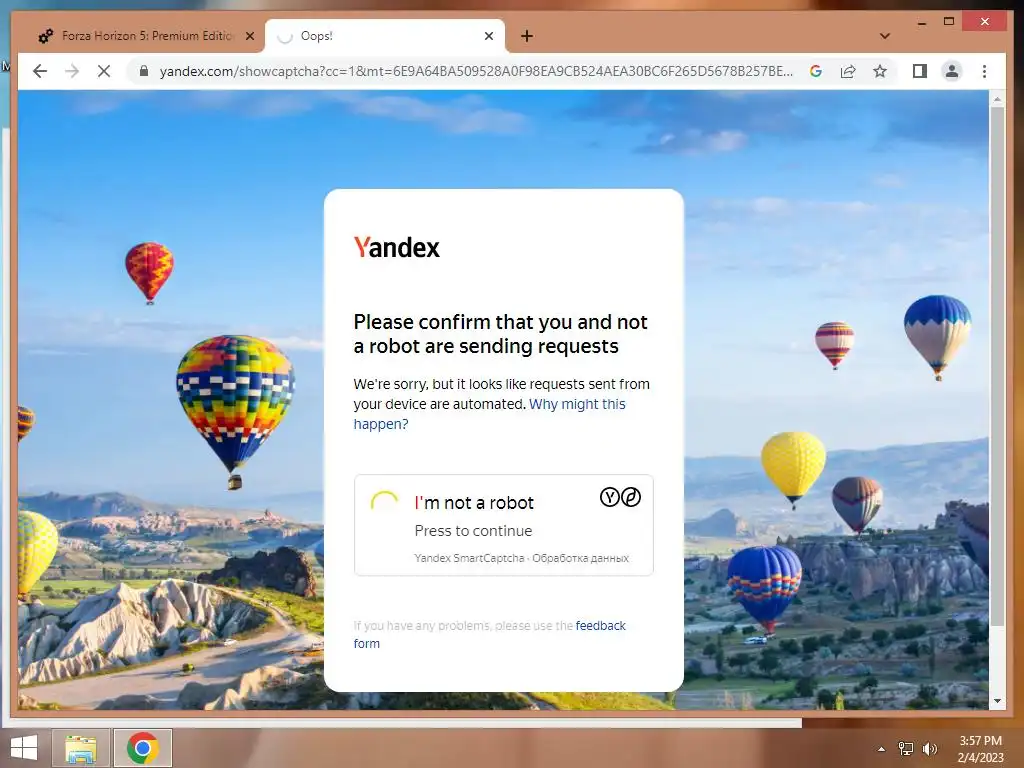Close the Forza Horizon 5 tab
The width and height of the screenshot is (1024, 768).
(249, 36)
